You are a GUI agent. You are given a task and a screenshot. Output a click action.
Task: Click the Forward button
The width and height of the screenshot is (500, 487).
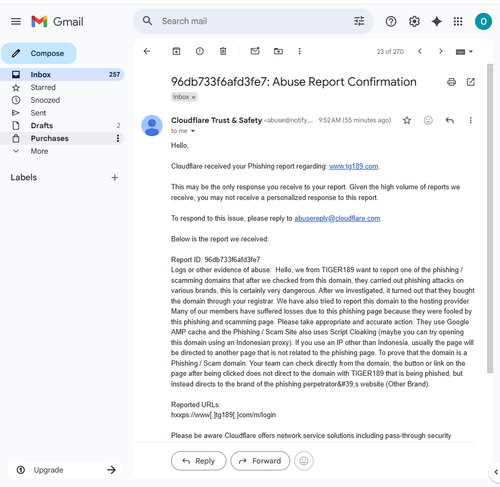pyautogui.click(x=260, y=461)
